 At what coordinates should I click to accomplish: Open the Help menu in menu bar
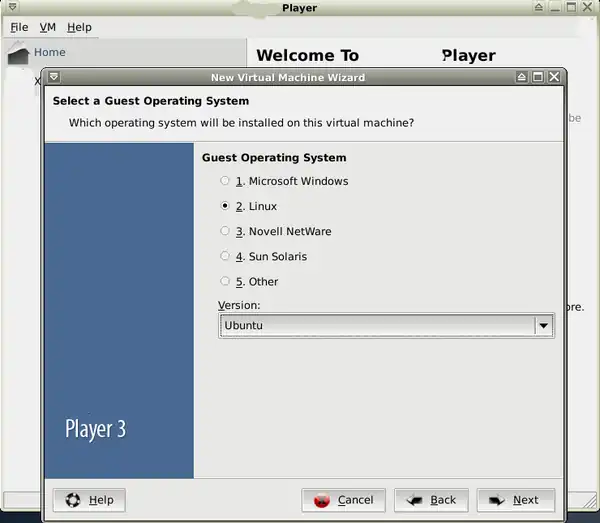pyautogui.click(x=79, y=27)
